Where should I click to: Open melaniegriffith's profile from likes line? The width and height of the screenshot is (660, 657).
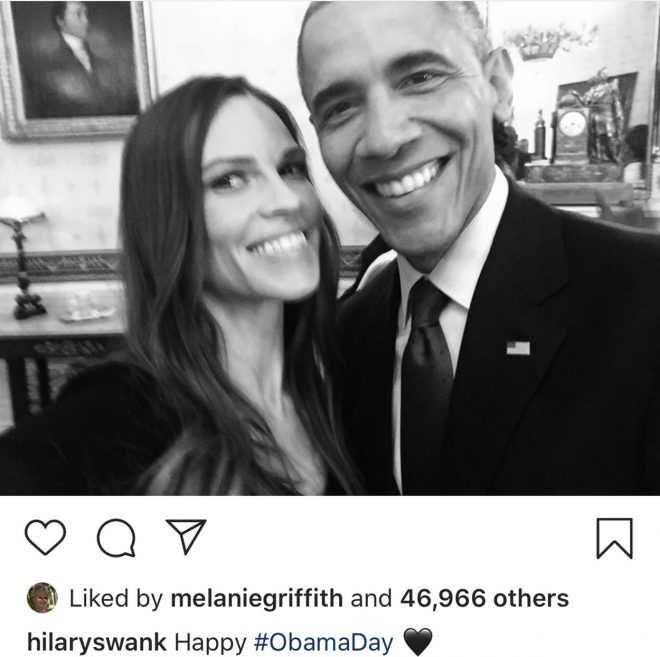point(258,599)
